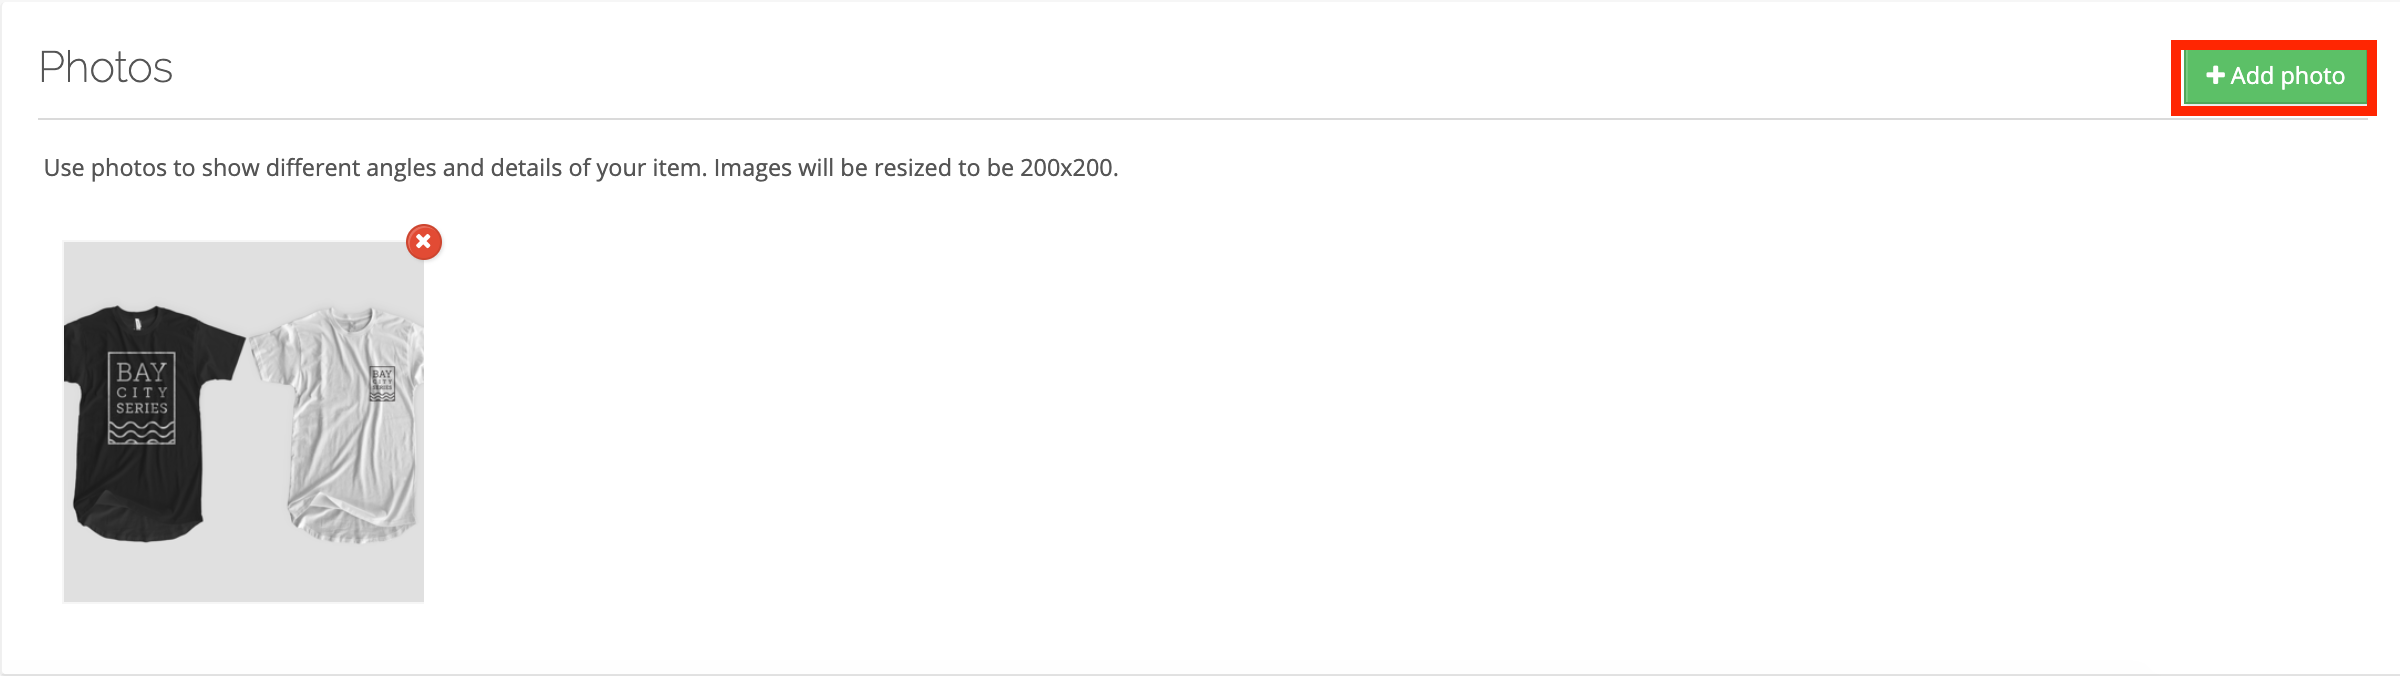
Task: Click the white cross inside red circle
Action: pyautogui.click(x=424, y=242)
